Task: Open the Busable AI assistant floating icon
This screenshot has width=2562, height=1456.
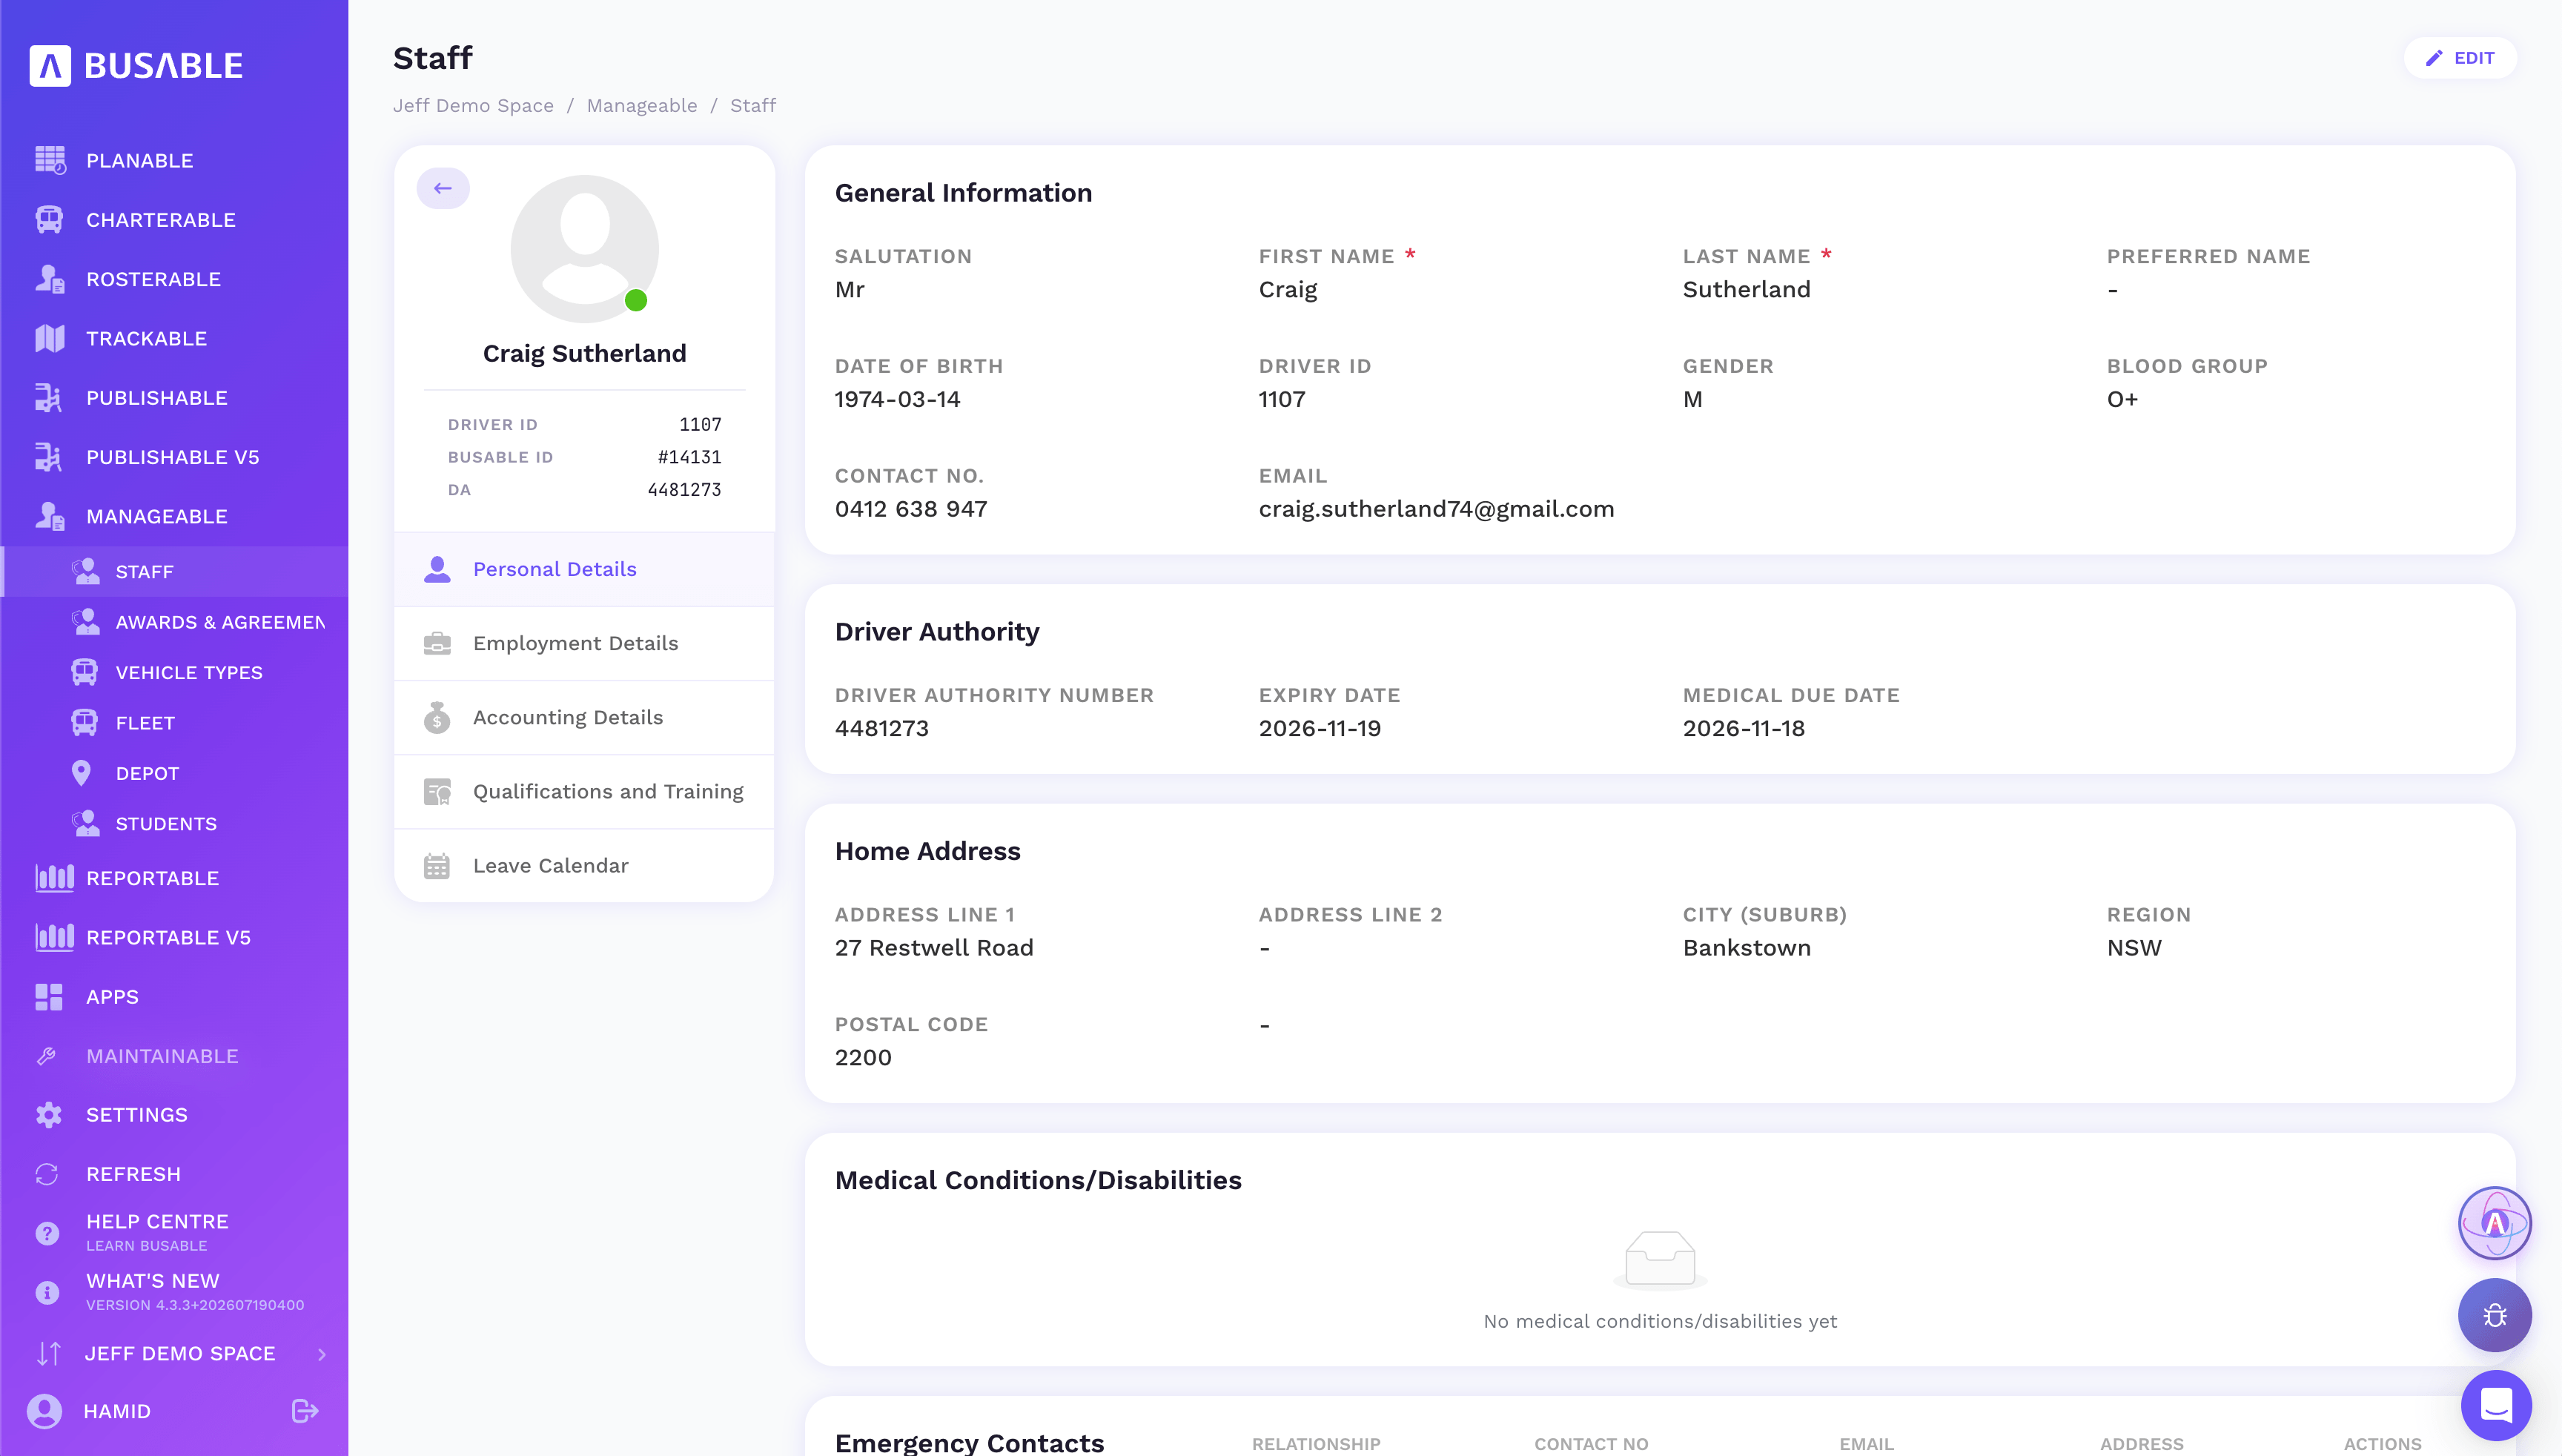Action: pos(2495,1223)
